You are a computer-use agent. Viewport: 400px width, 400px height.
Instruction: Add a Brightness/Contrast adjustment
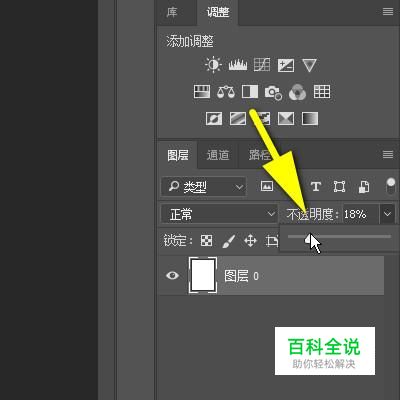click(213, 65)
